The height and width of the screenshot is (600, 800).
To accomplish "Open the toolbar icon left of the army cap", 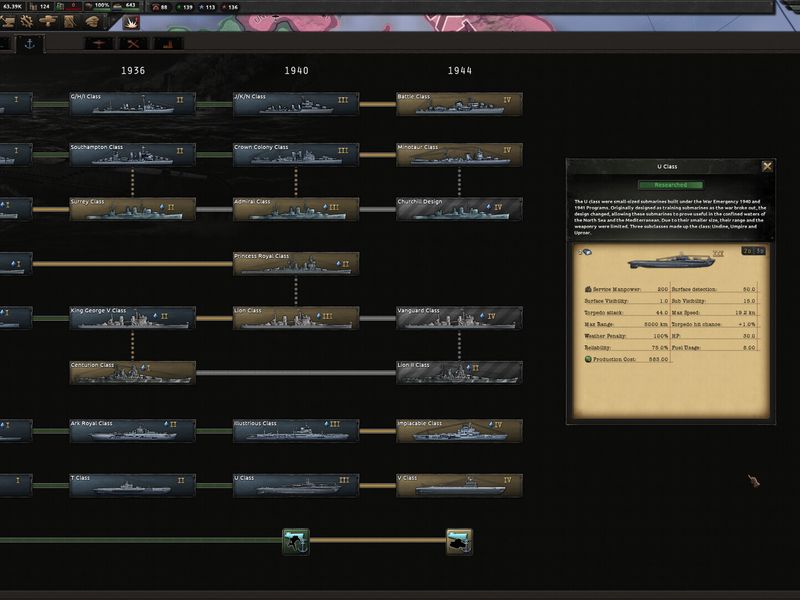I will pos(70,21).
